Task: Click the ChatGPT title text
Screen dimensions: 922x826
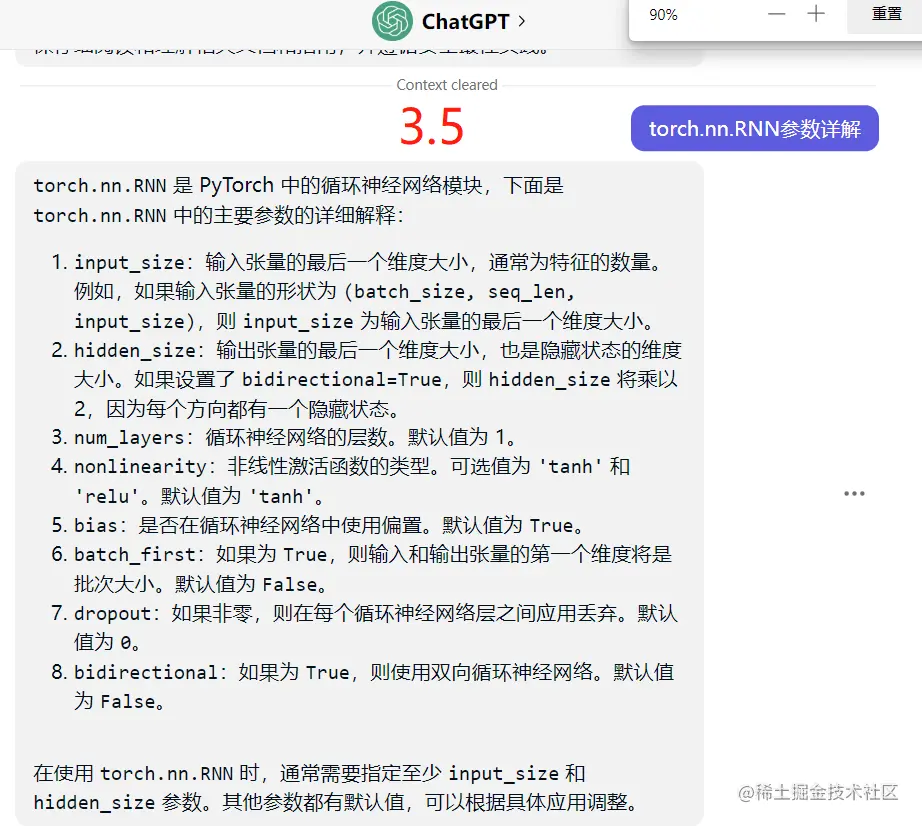Action: pos(465,22)
